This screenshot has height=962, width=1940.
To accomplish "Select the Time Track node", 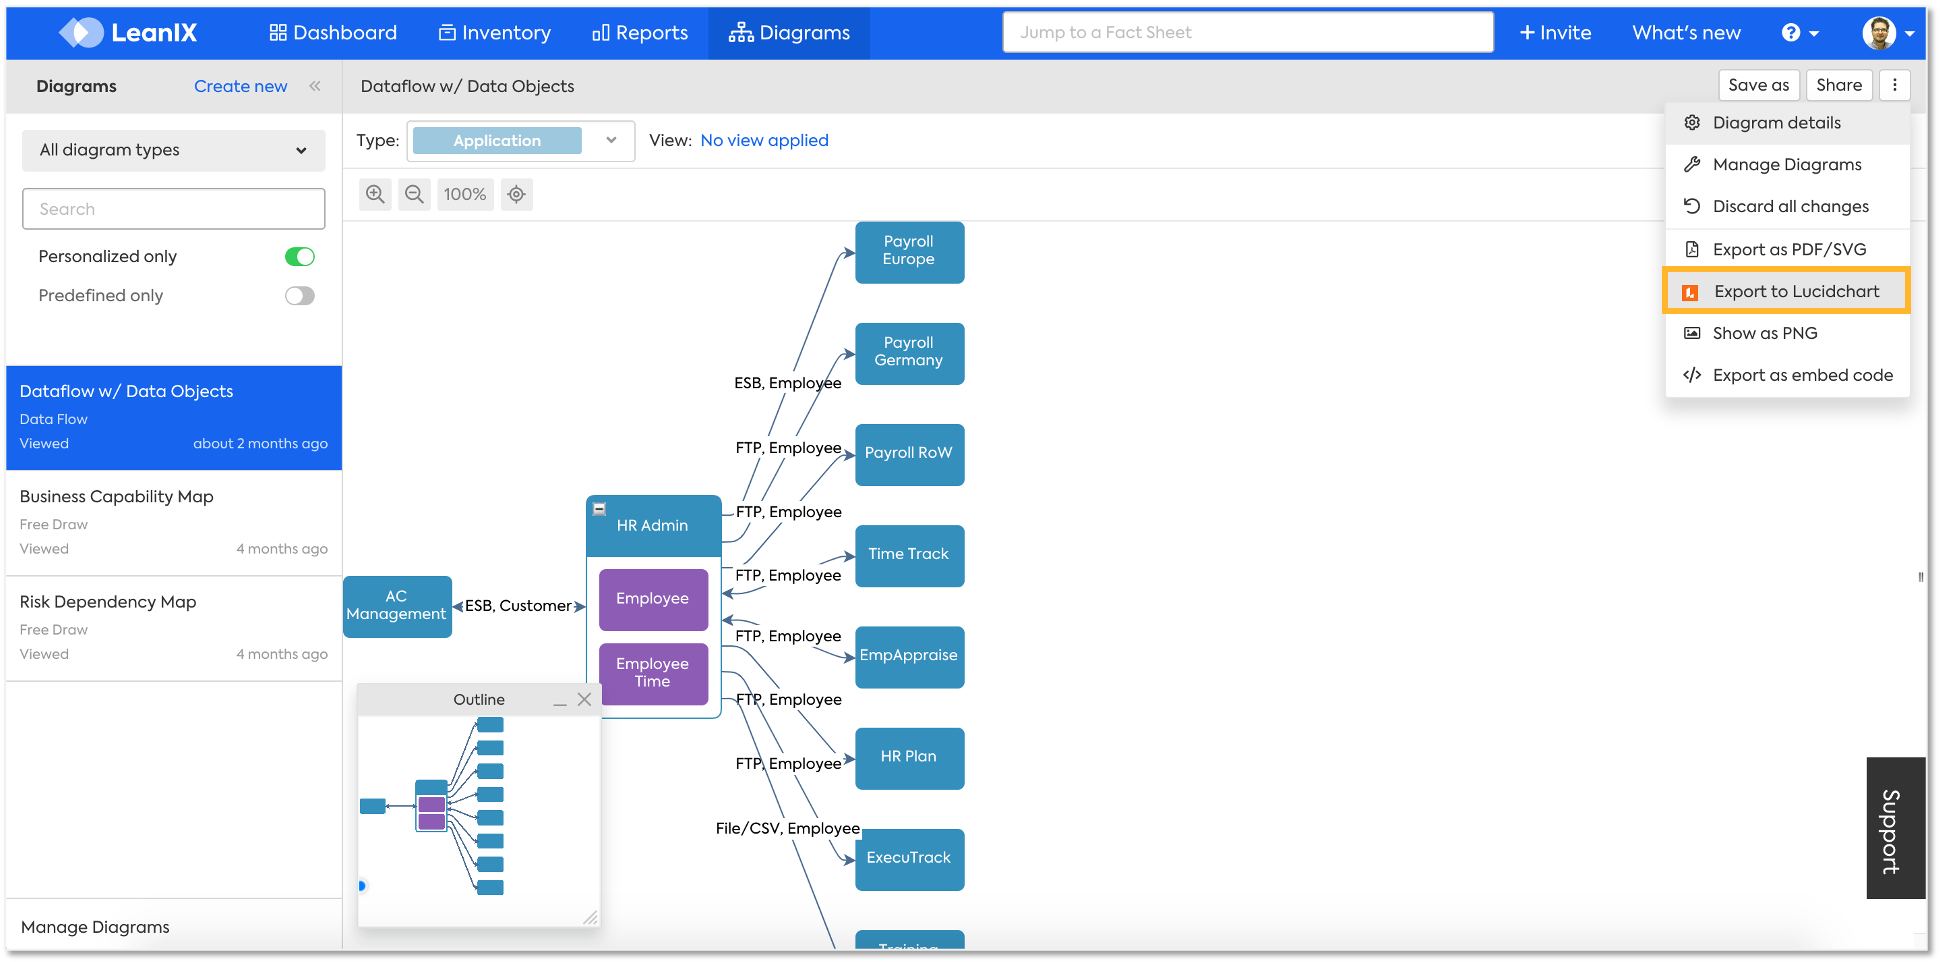I will (909, 555).
